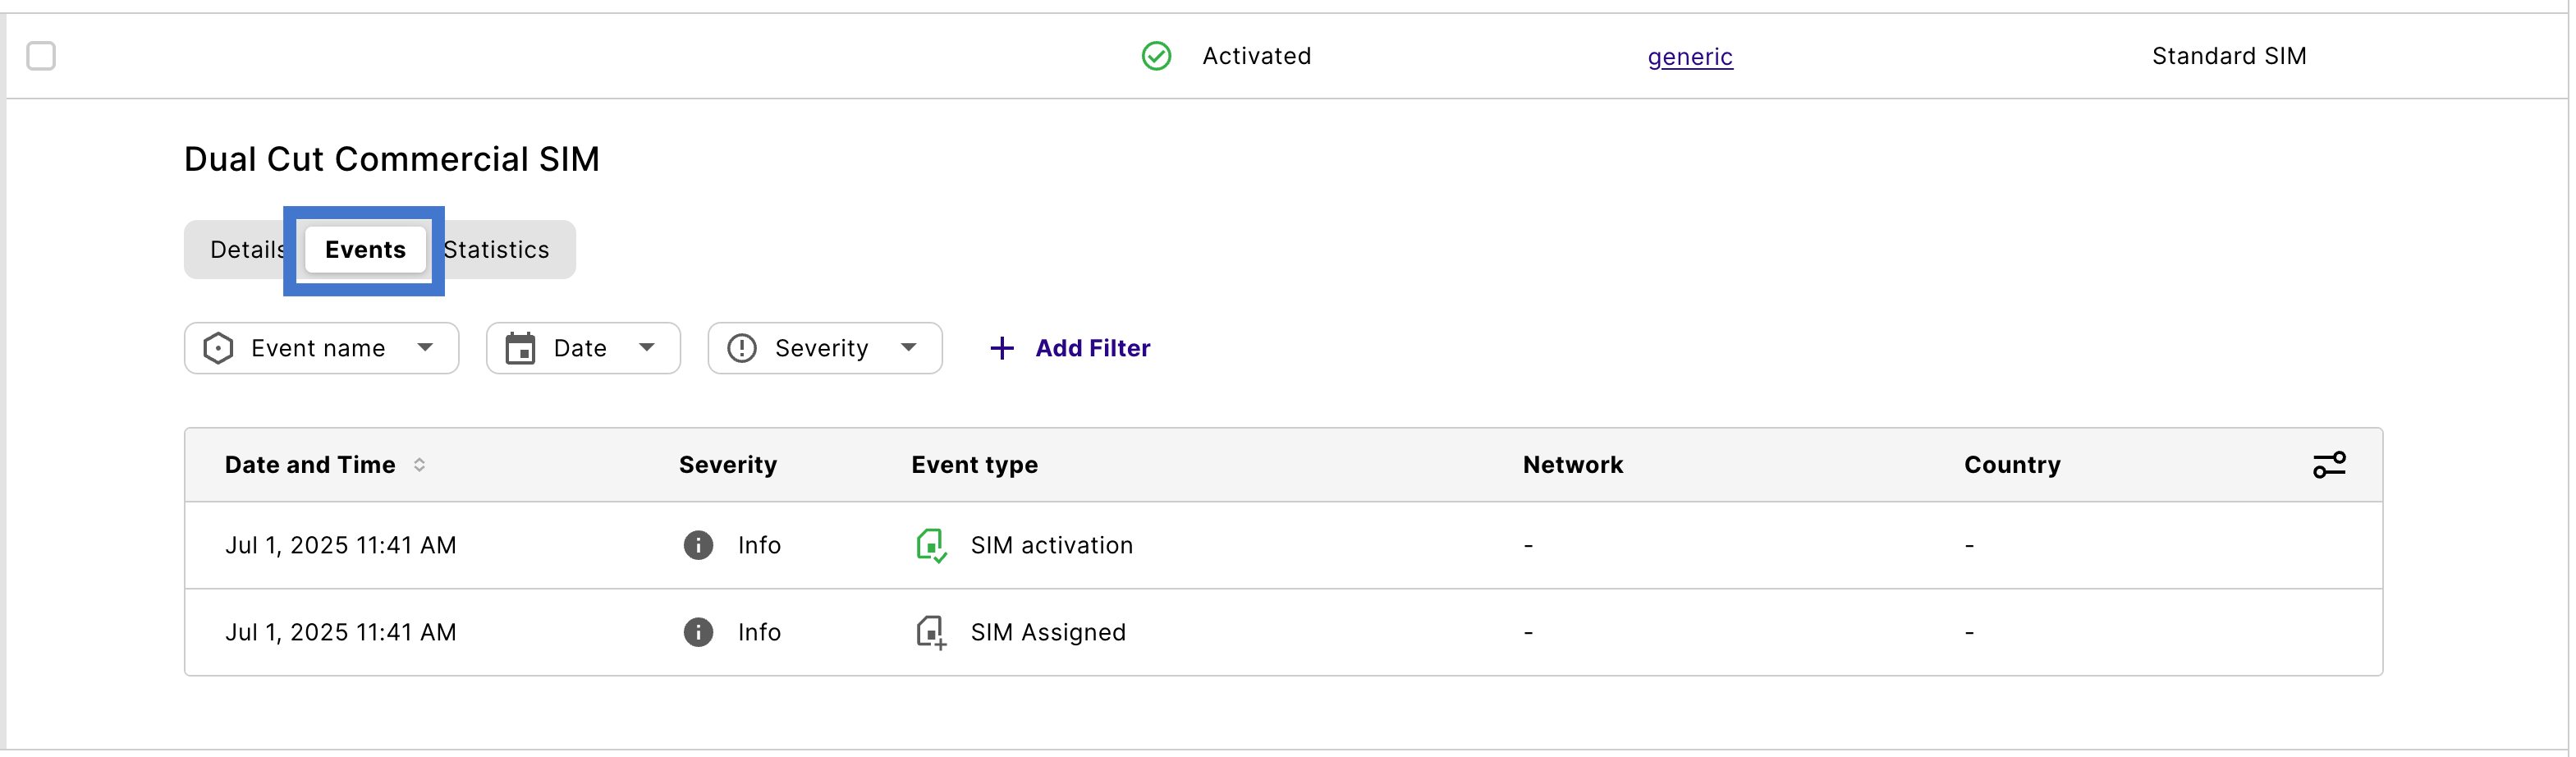The image size is (2576, 757).
Task: Select the SIM row checkbox
Action: click(41, 56)
